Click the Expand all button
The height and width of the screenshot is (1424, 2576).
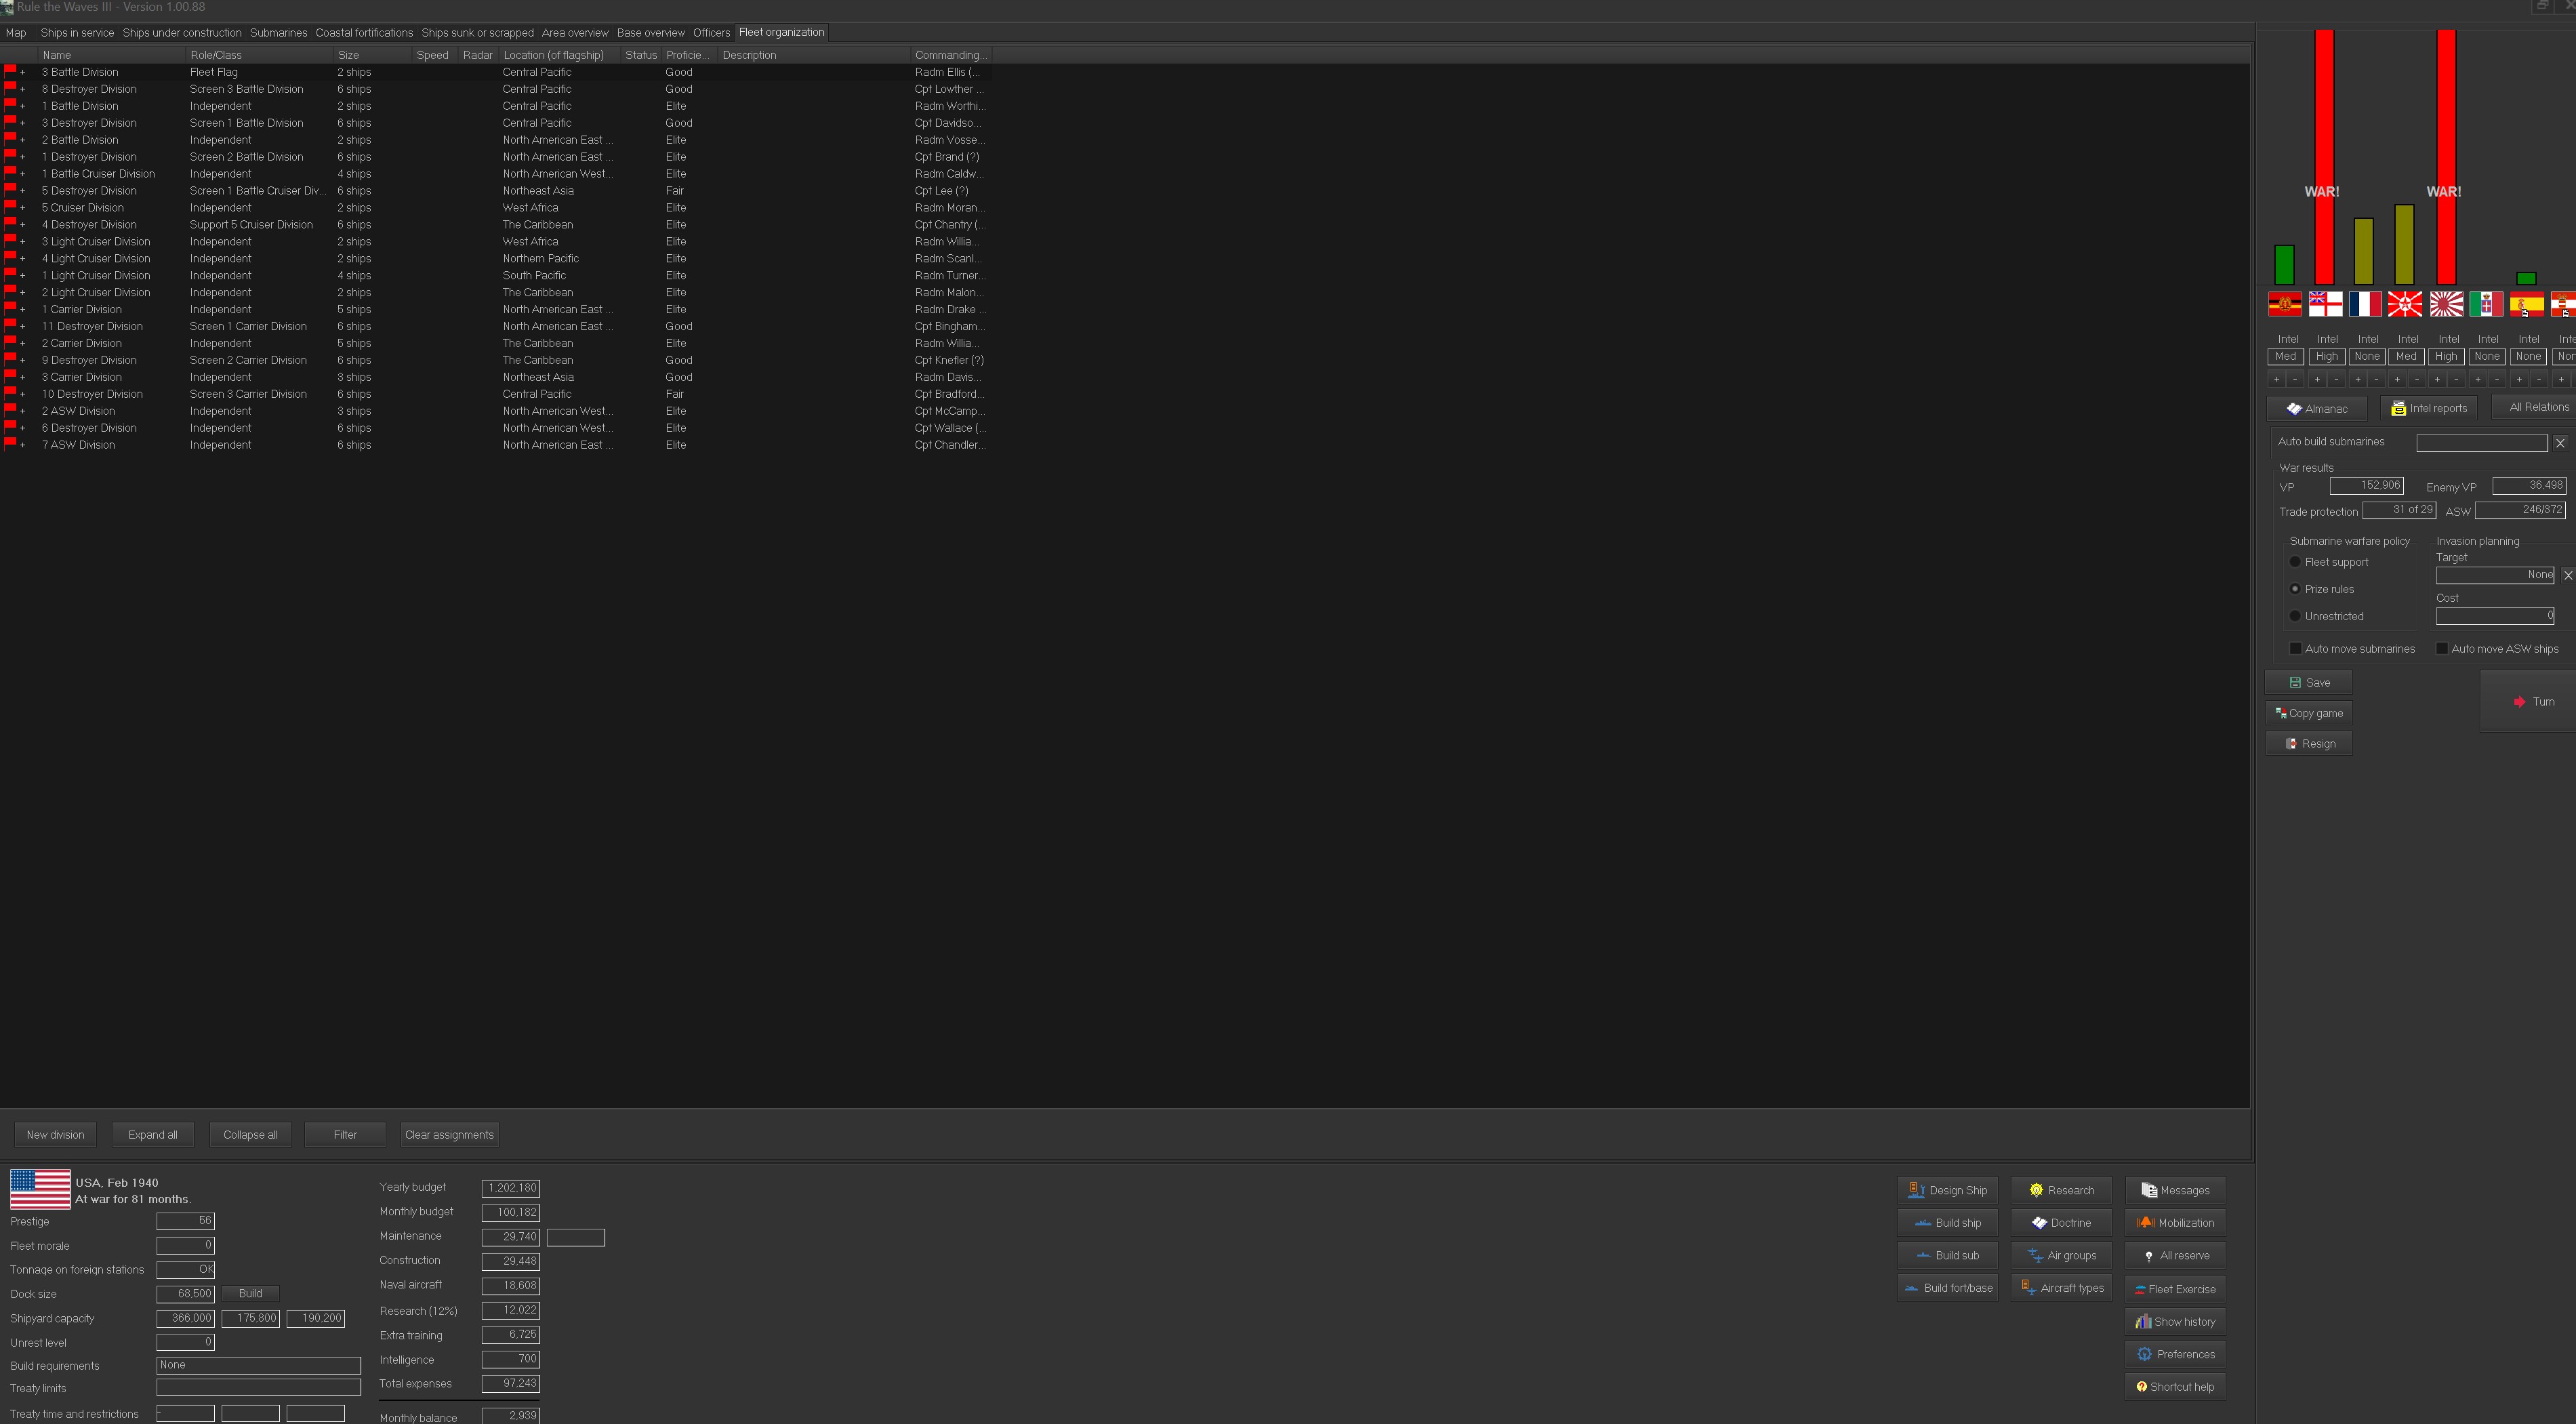153,1134
